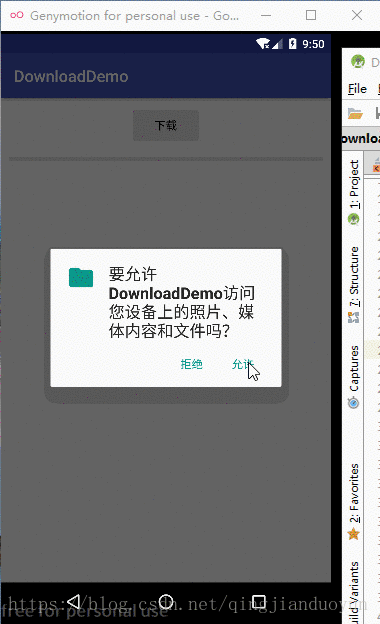Click the Genymotion logo in title bar

tap(17, 15)
